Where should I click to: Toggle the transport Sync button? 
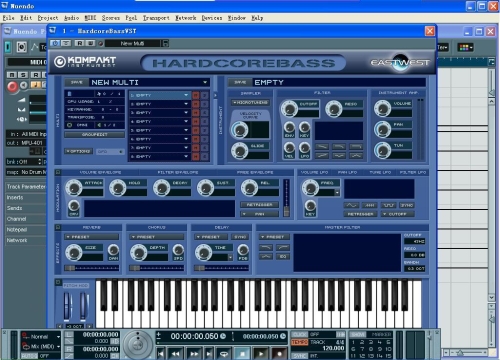coord(299,356)
